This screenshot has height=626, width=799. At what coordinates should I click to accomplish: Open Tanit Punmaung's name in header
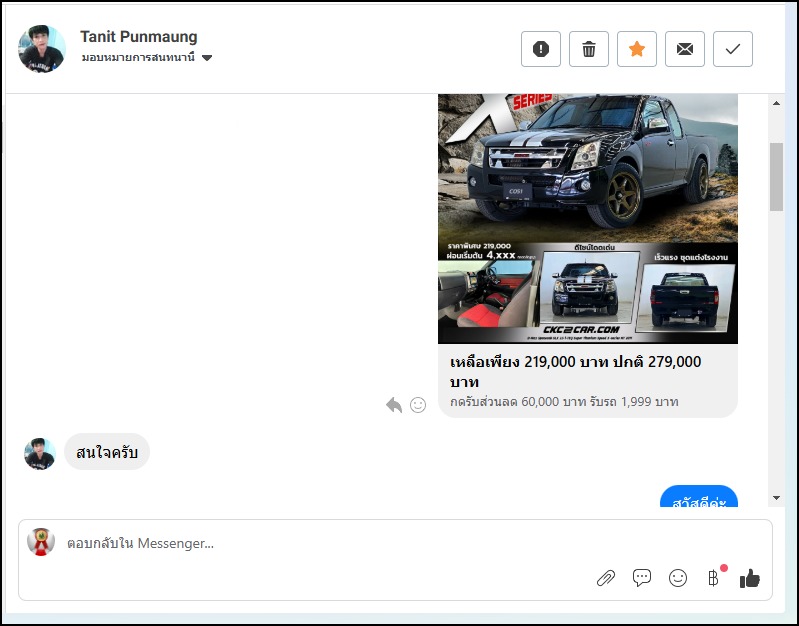(139, 37)
